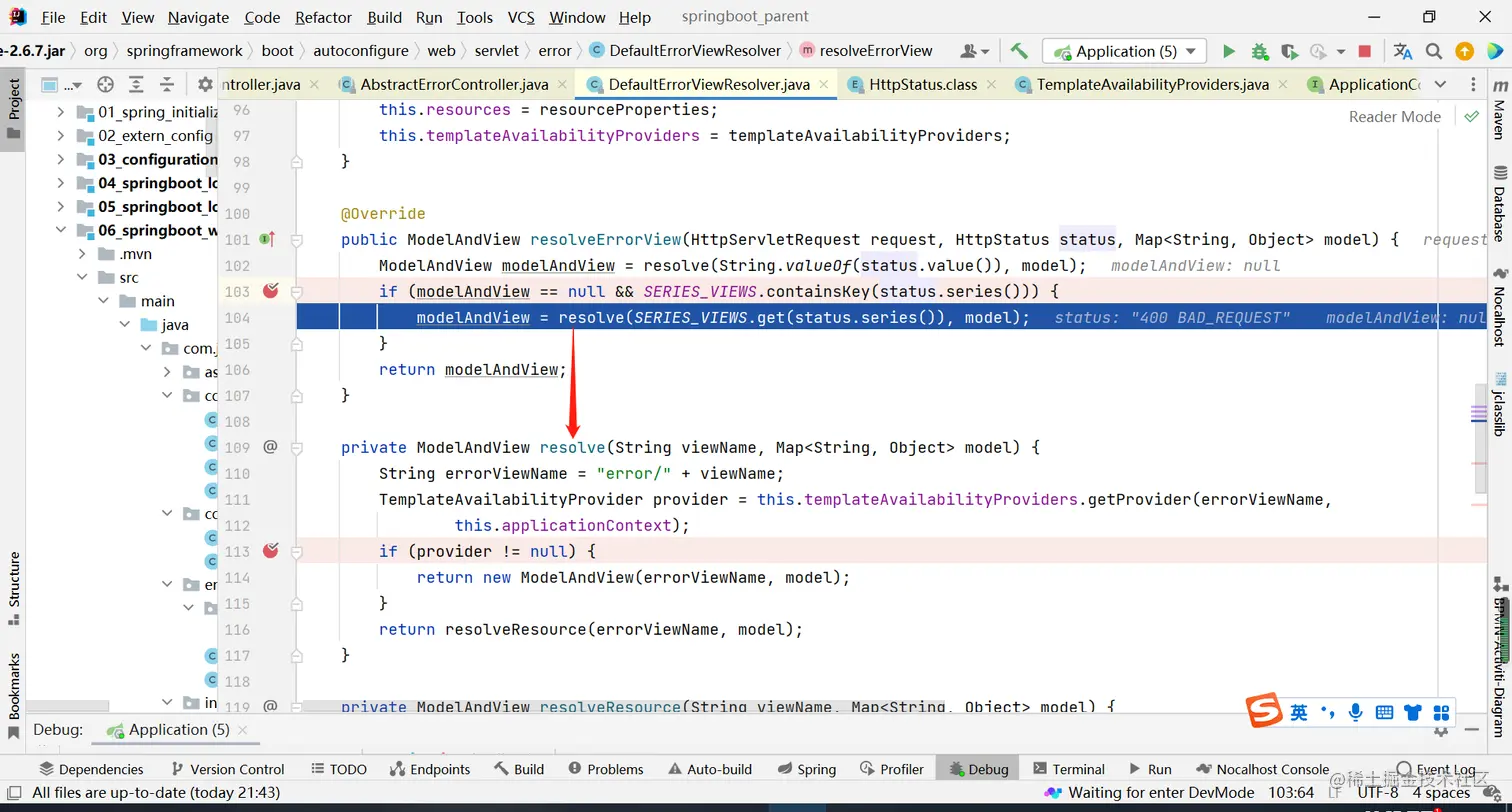Screen dimensions: 1512x812
Task: Toggle the Sogou Chinese/English mode
Action: coord(1298,712)
